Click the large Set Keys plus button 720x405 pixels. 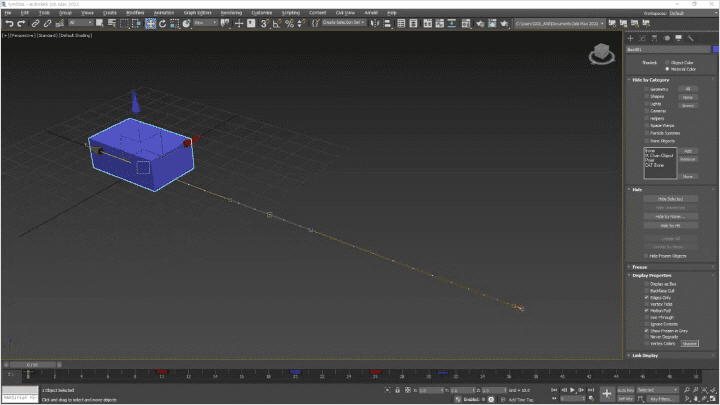(607, 394)
